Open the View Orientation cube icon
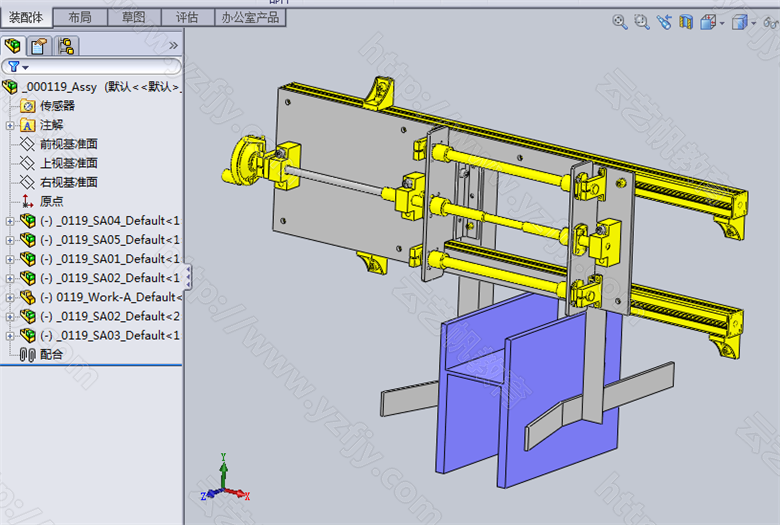780x525 pixels. 708,22
